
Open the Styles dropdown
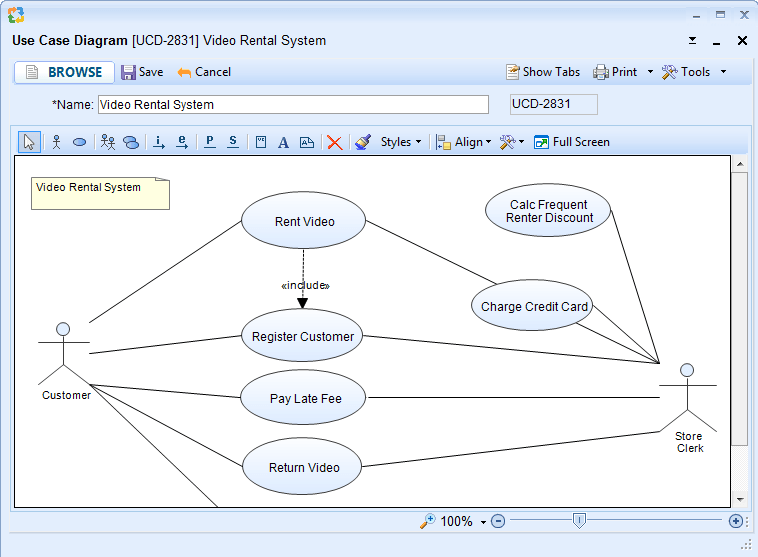(x=400, y=142)
